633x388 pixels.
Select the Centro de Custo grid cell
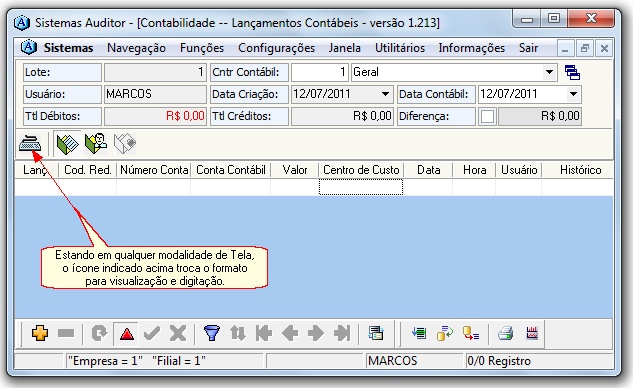(361, 187)
